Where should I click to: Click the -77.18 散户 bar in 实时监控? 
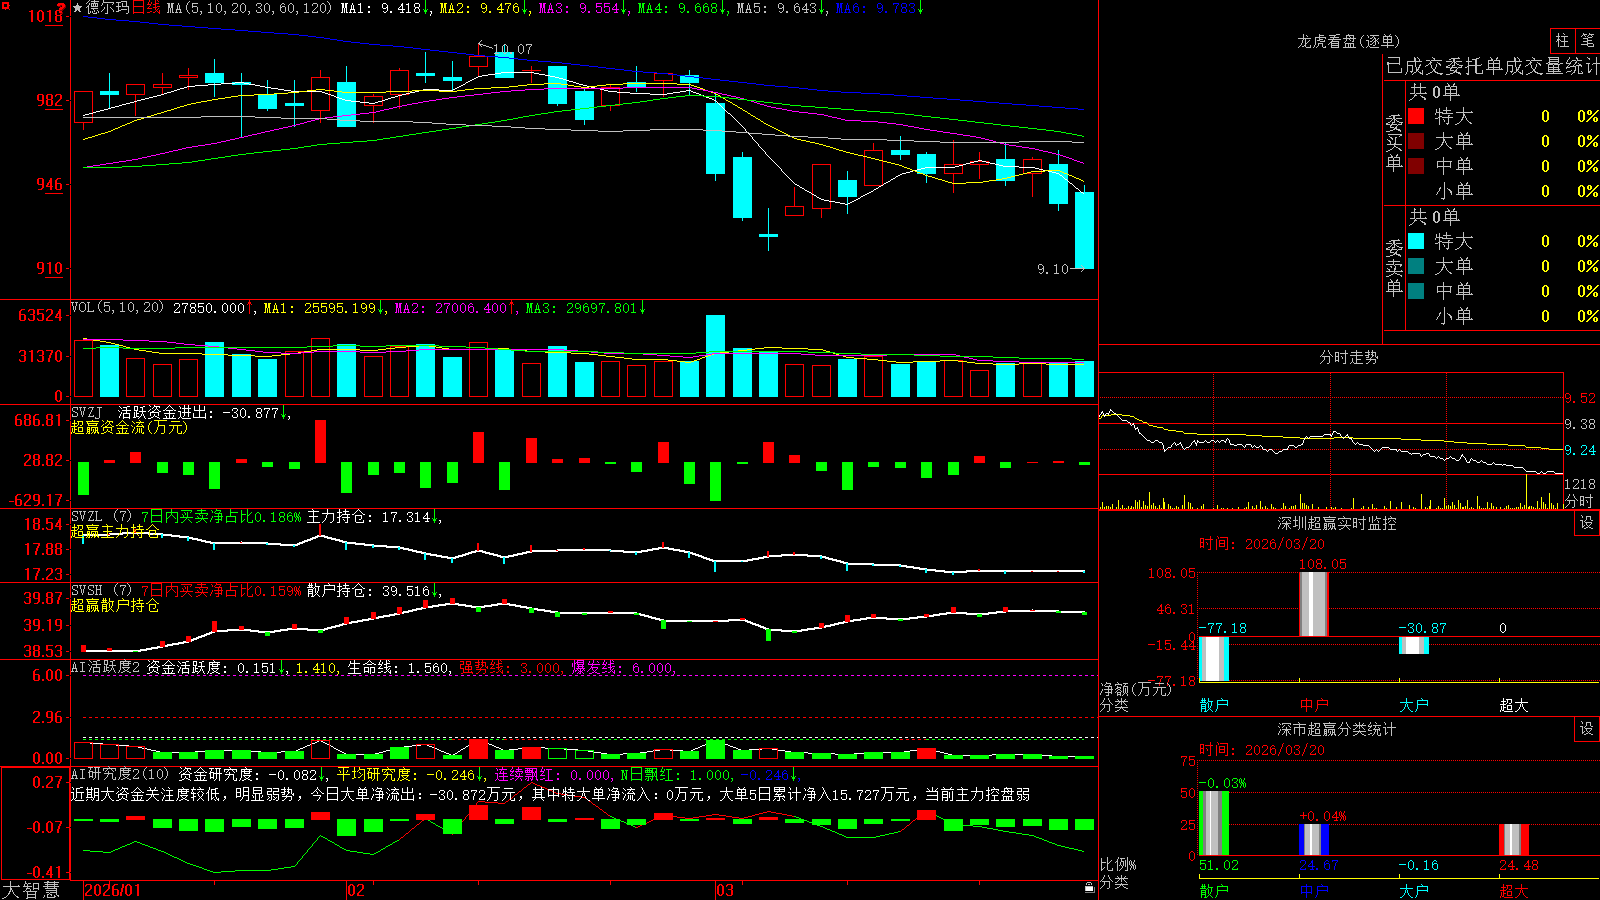[x=1214, y=659]
